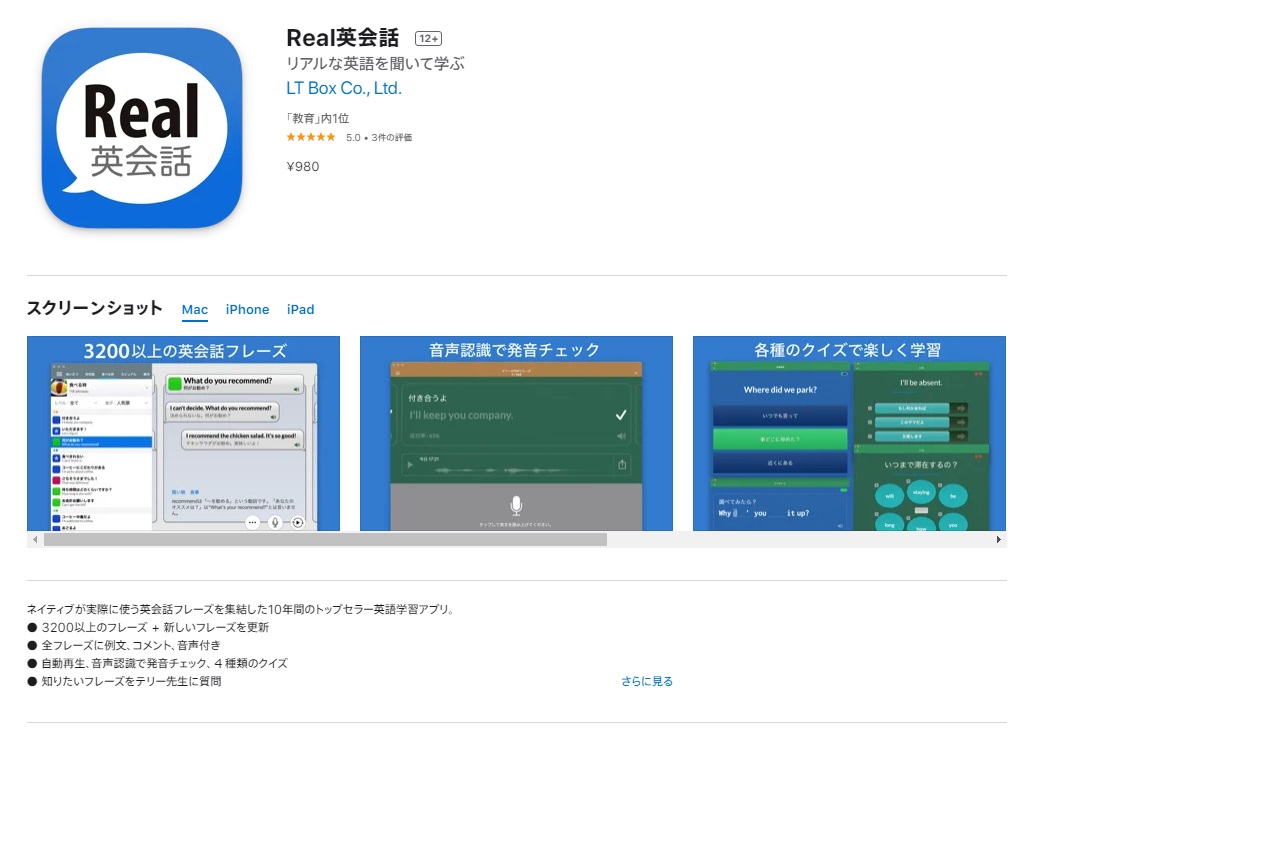Screen dimensions: 1278x845
Task: Open the LT Box Co., Ltd. developer link
Action: coord(344,88)
